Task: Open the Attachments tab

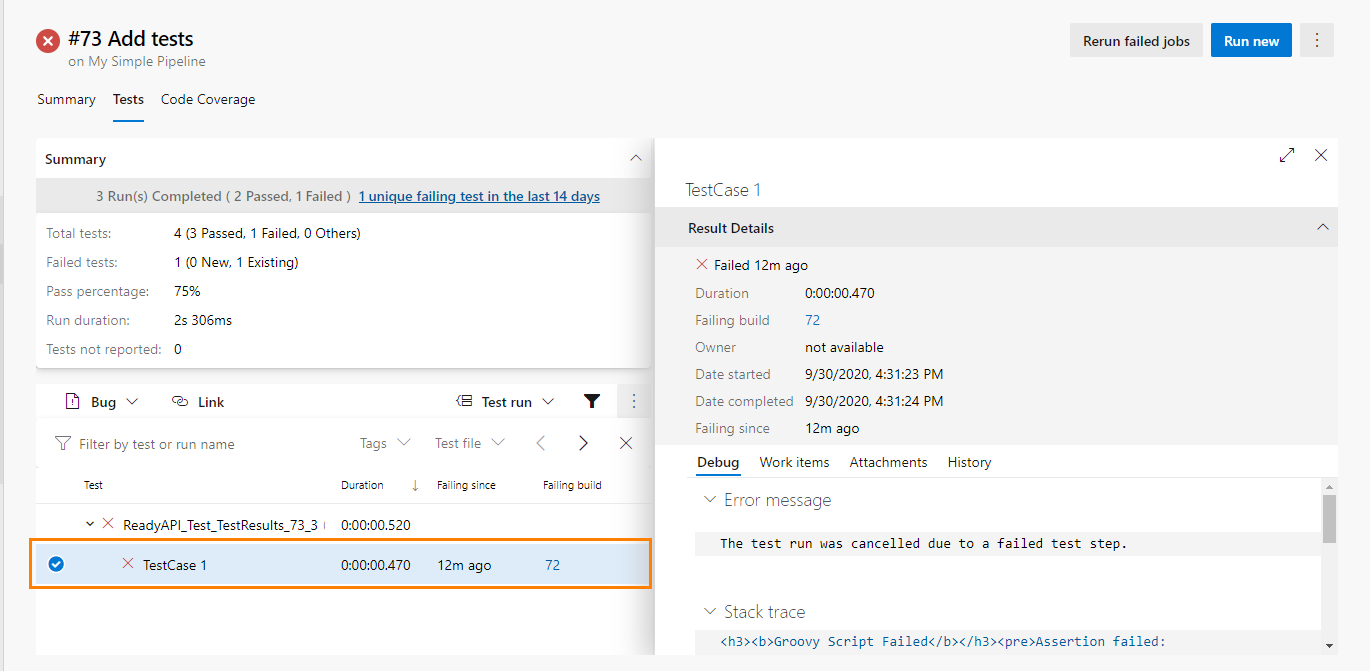Action: [x=888, y=462]
